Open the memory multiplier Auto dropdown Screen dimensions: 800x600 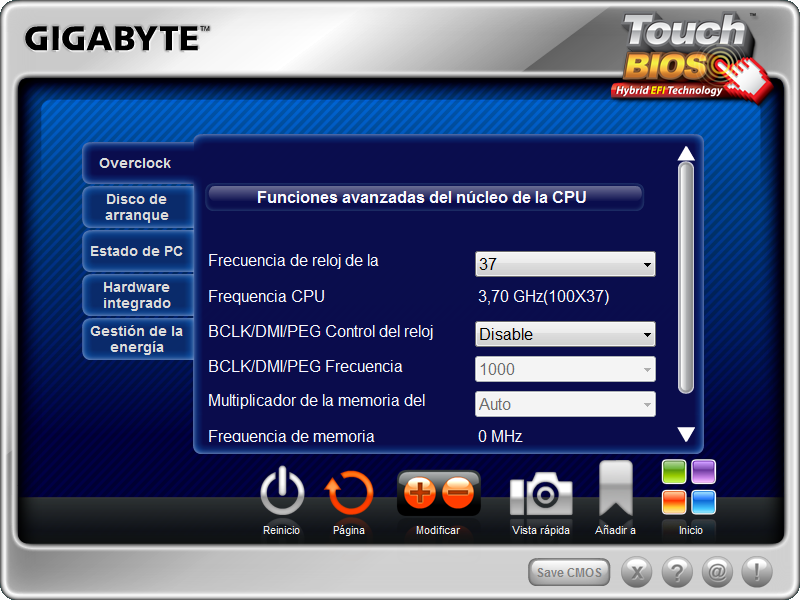coord(565,404)
